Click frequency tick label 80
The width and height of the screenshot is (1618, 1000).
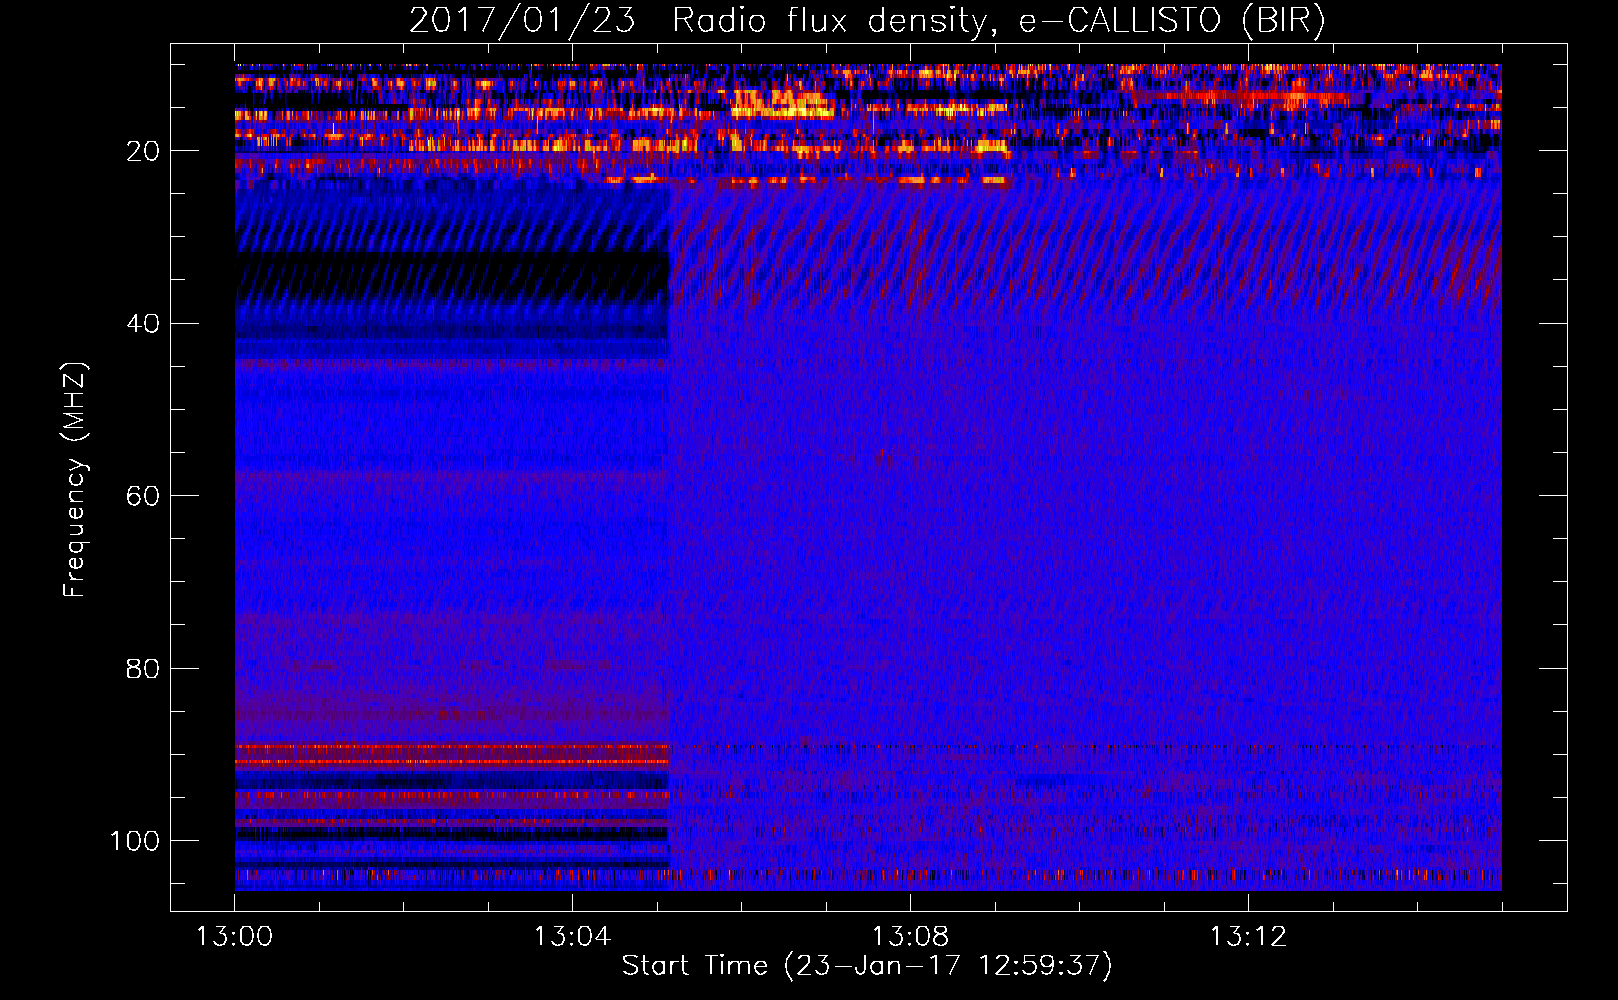[x=143, y=668]
